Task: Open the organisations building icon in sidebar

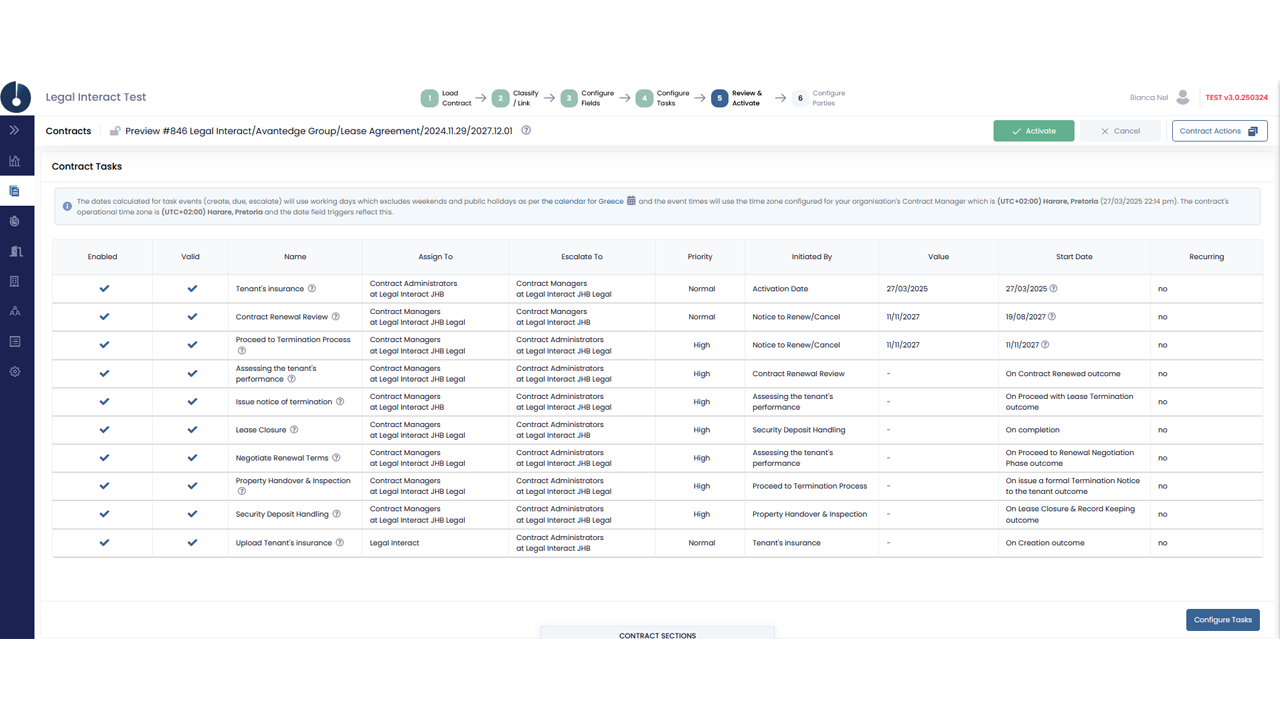Action: tap(15, 251)
